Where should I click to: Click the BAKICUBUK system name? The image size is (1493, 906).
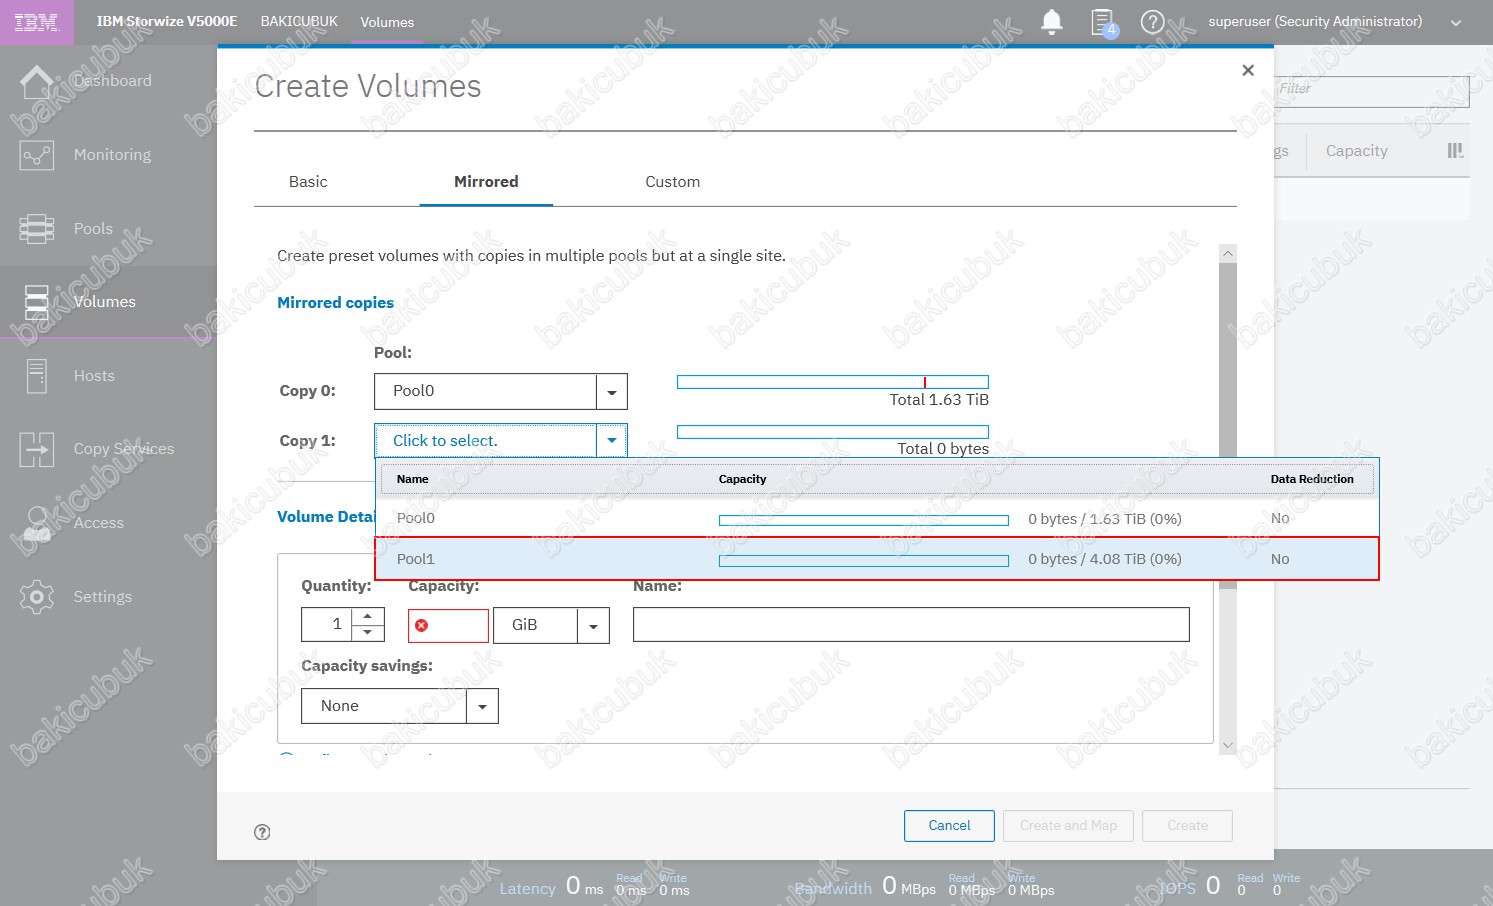299,22
